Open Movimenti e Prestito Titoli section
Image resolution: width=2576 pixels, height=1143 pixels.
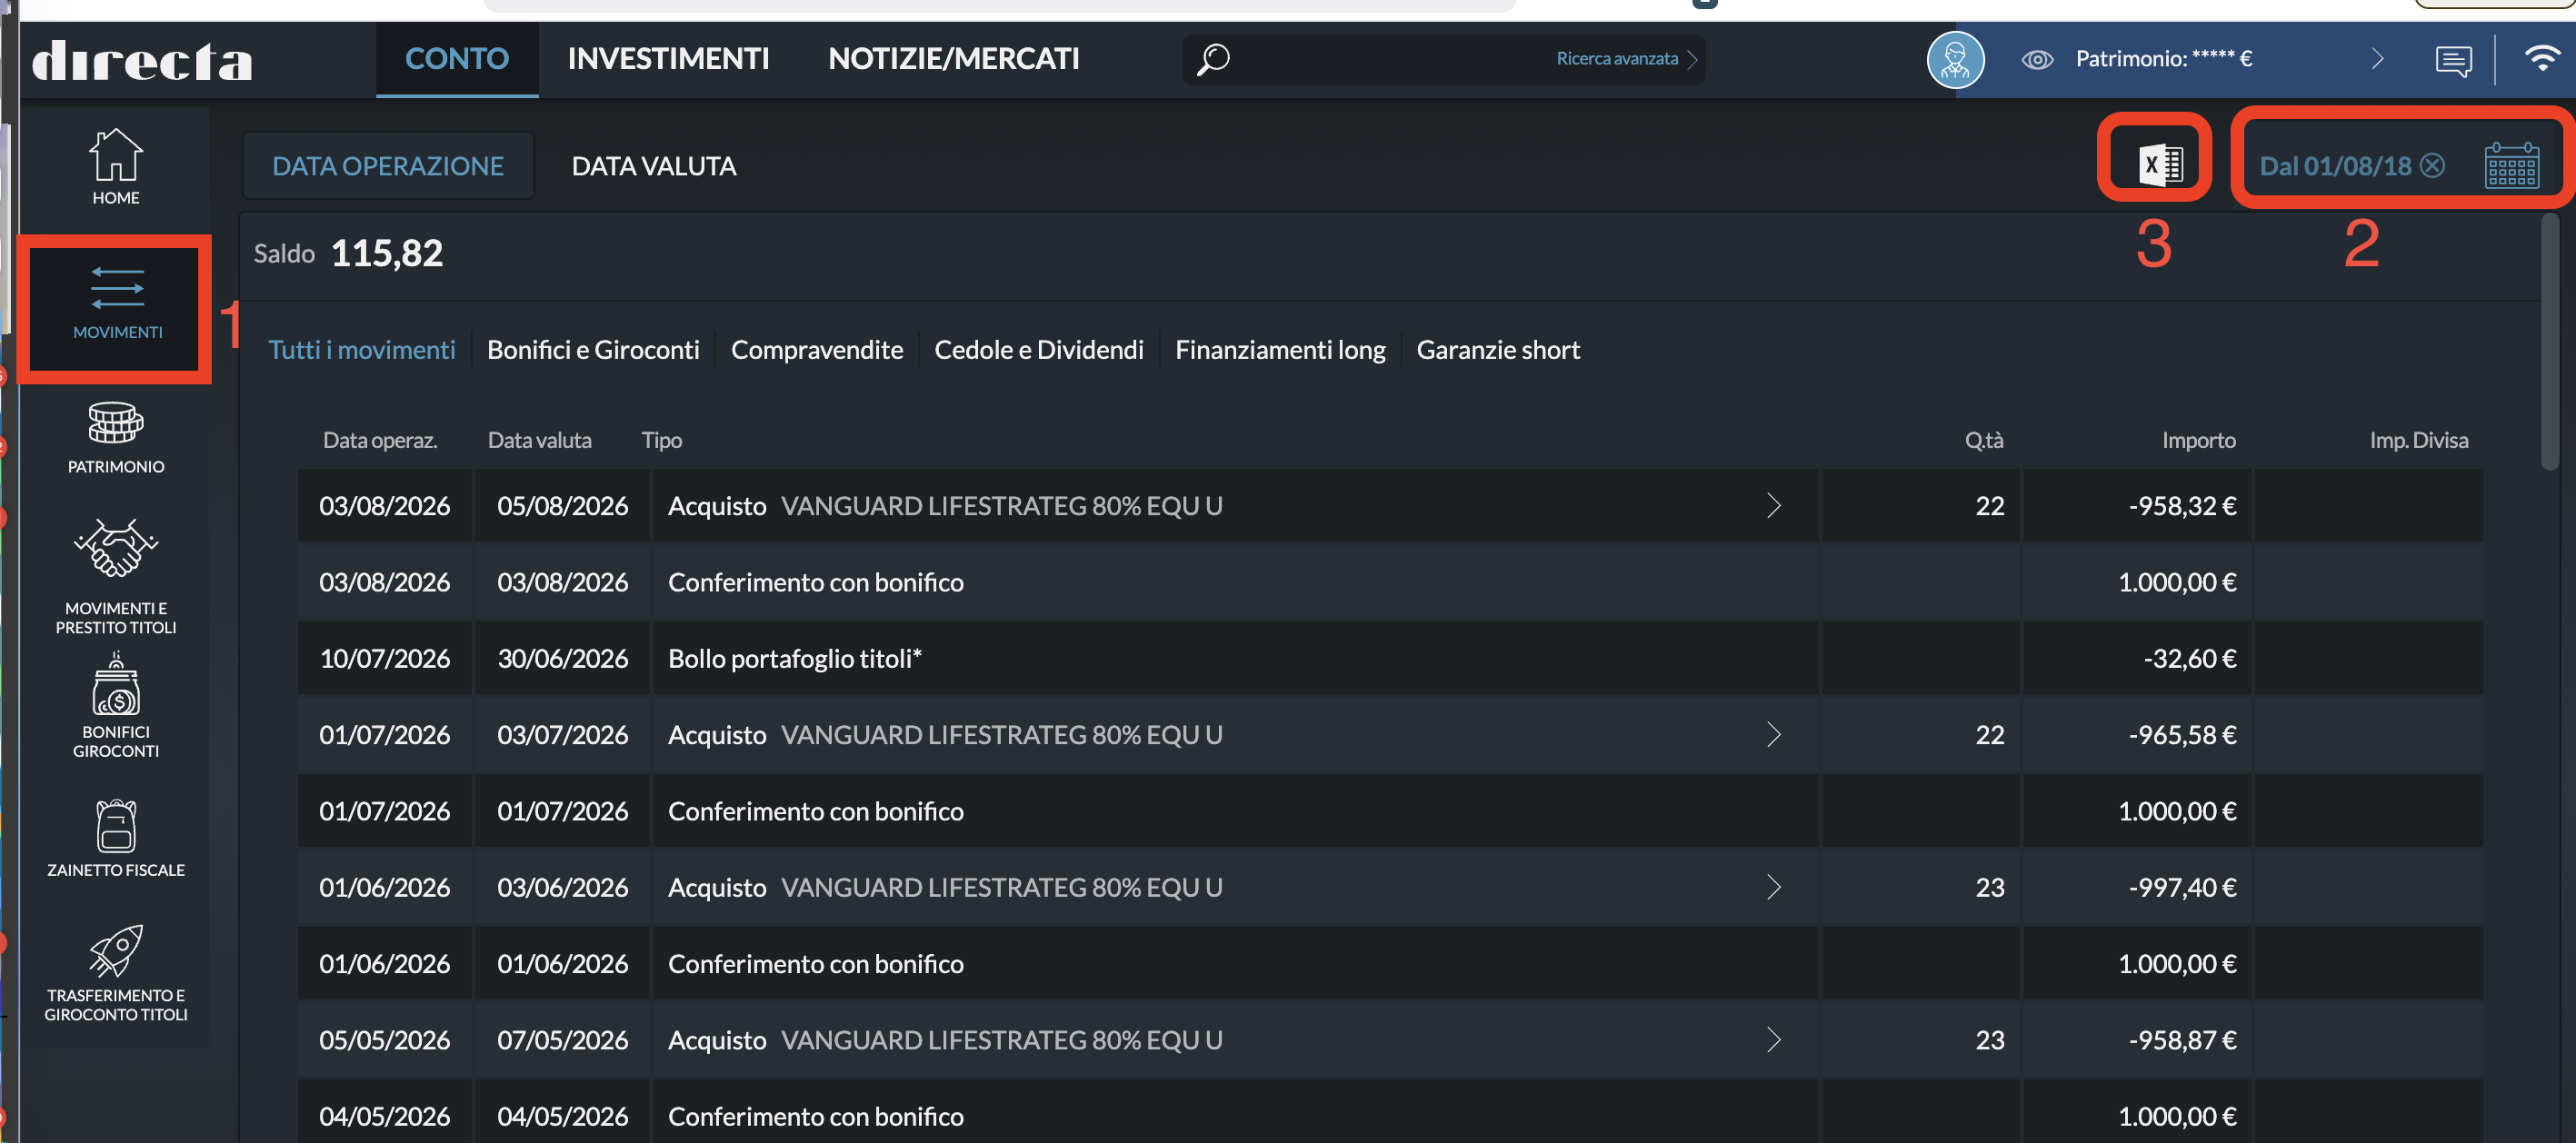[x=116, y=576]
